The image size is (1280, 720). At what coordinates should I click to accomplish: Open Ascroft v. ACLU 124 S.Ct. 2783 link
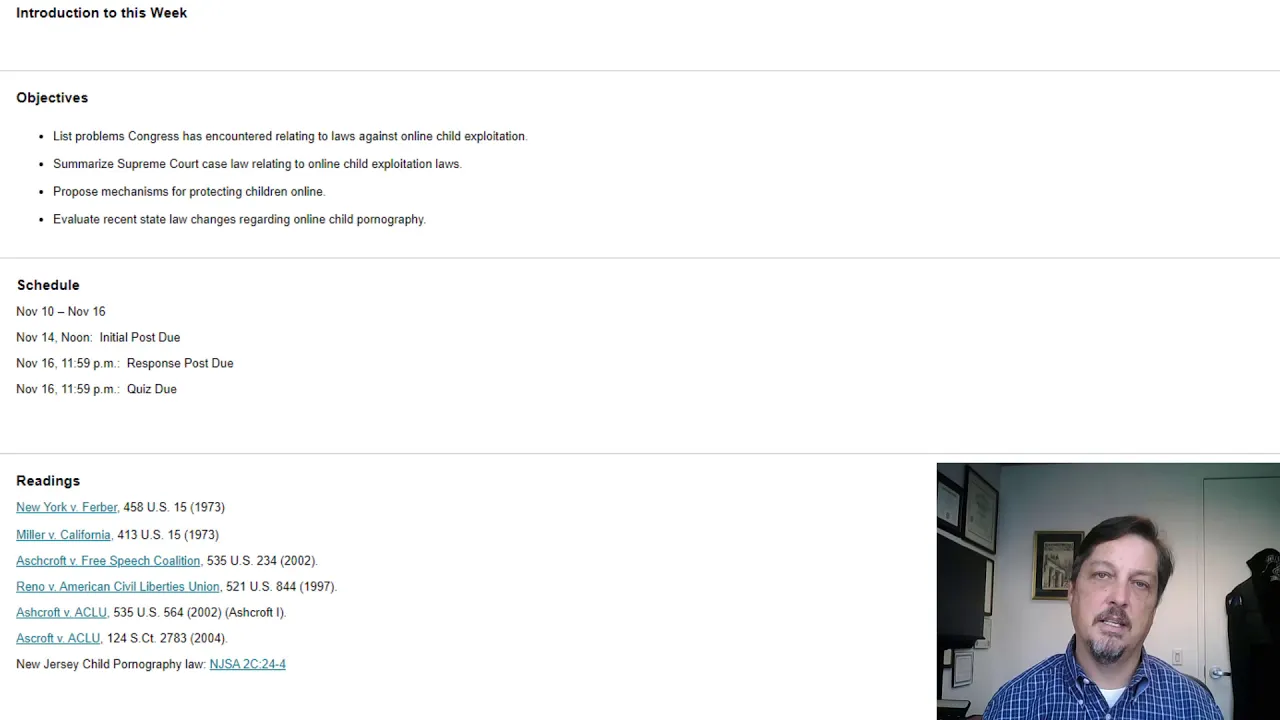tap(59, 638)
